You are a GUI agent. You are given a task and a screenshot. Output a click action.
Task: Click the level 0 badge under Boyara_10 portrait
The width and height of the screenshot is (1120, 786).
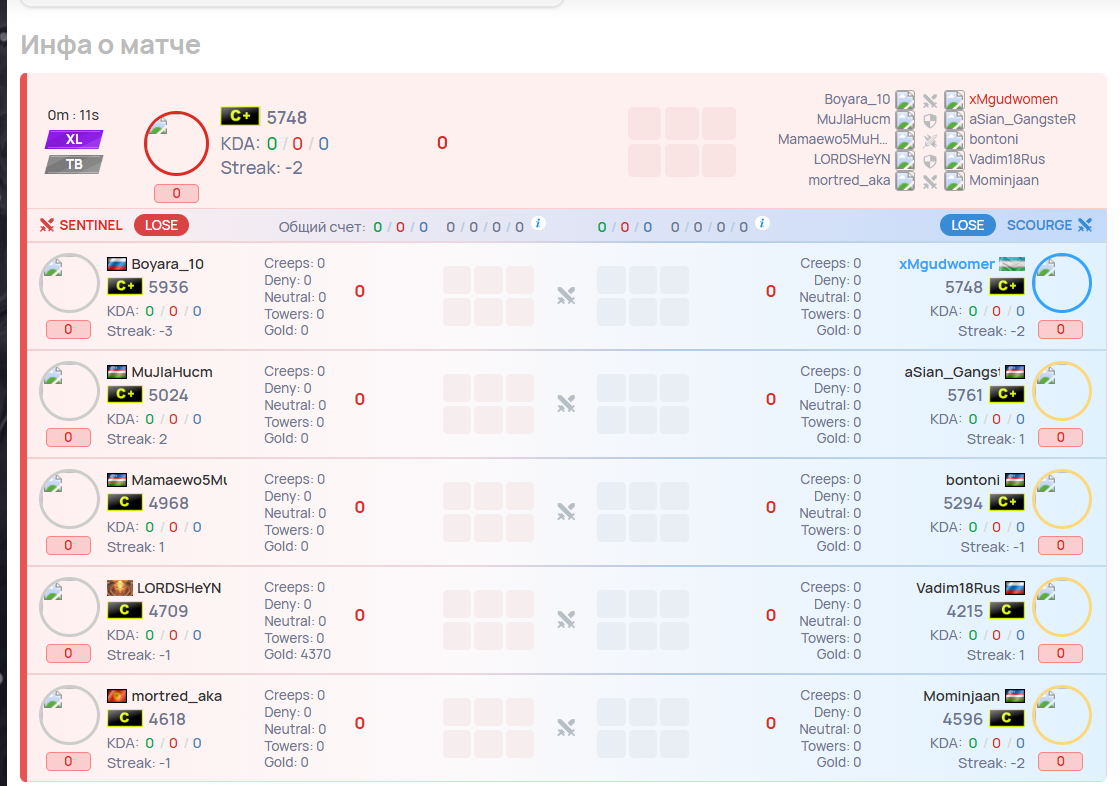coord(69,329)
